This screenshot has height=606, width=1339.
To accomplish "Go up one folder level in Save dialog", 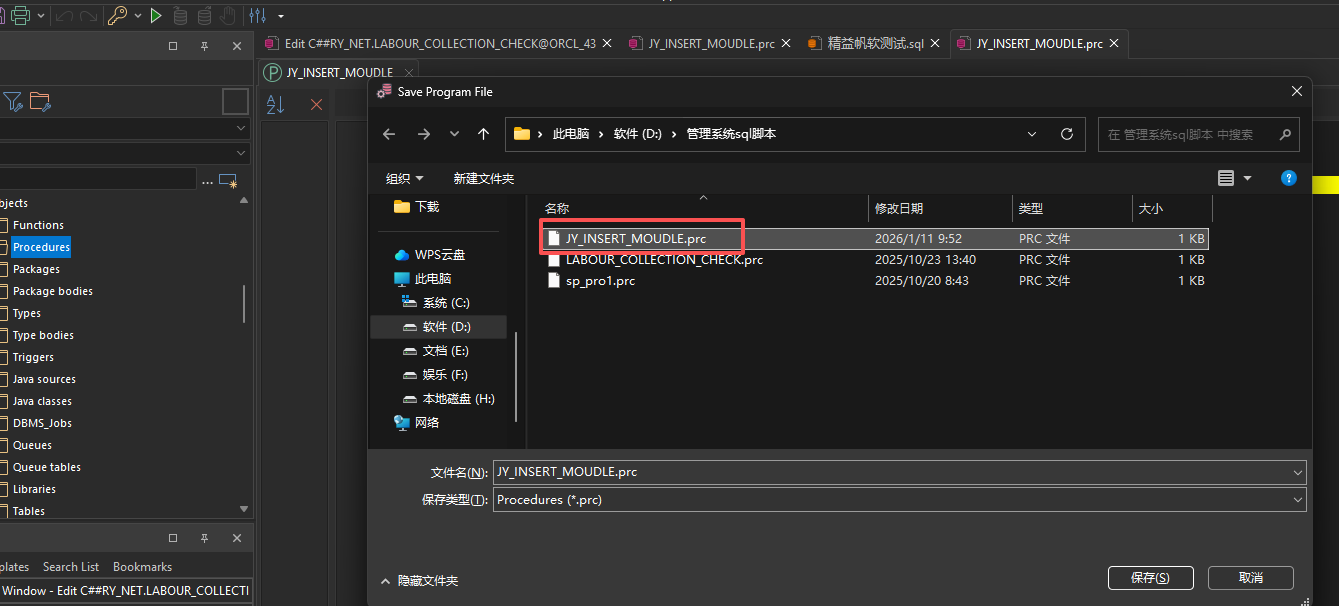I will 484,134.
